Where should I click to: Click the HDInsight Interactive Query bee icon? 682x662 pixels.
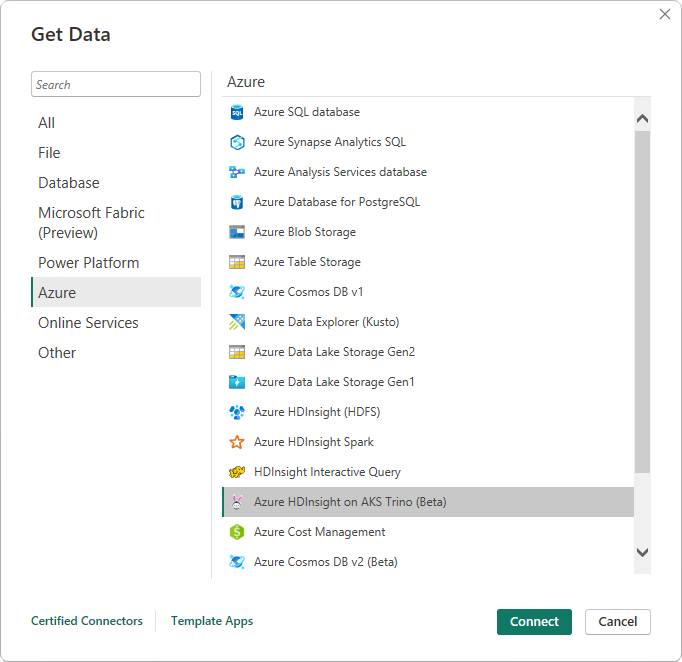point(237,472)
